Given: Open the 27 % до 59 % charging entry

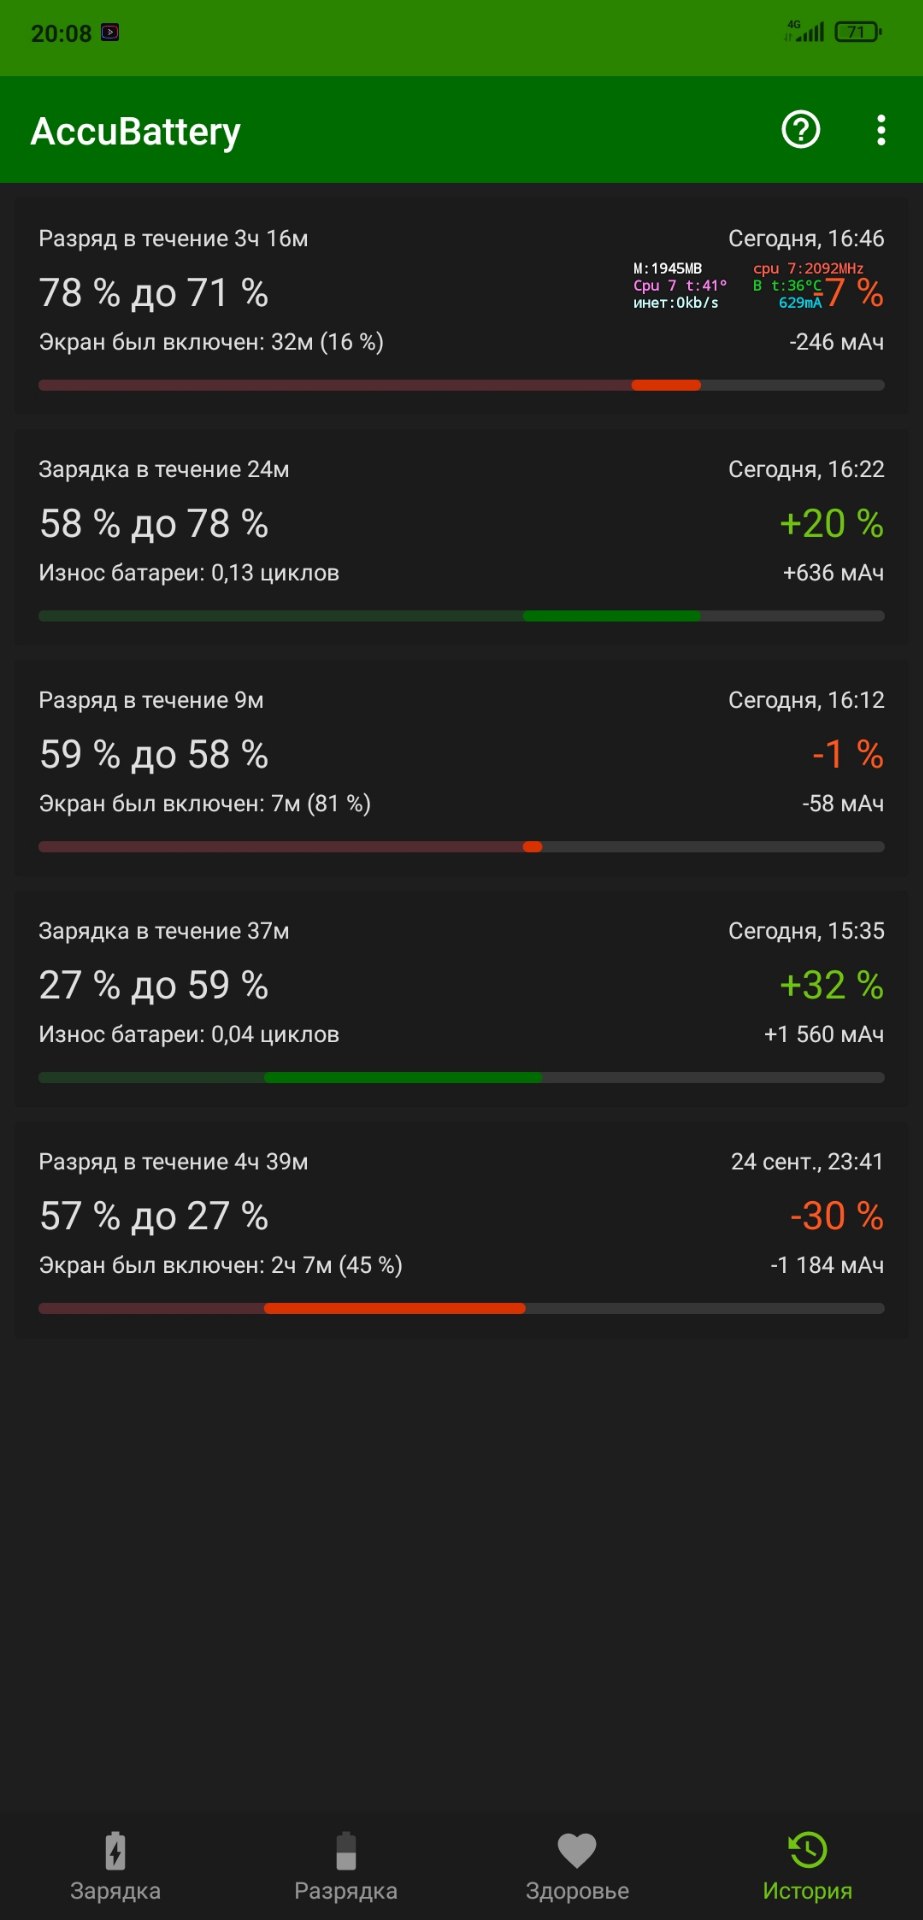Looking at the screenshot, I should click(461, 1000).
